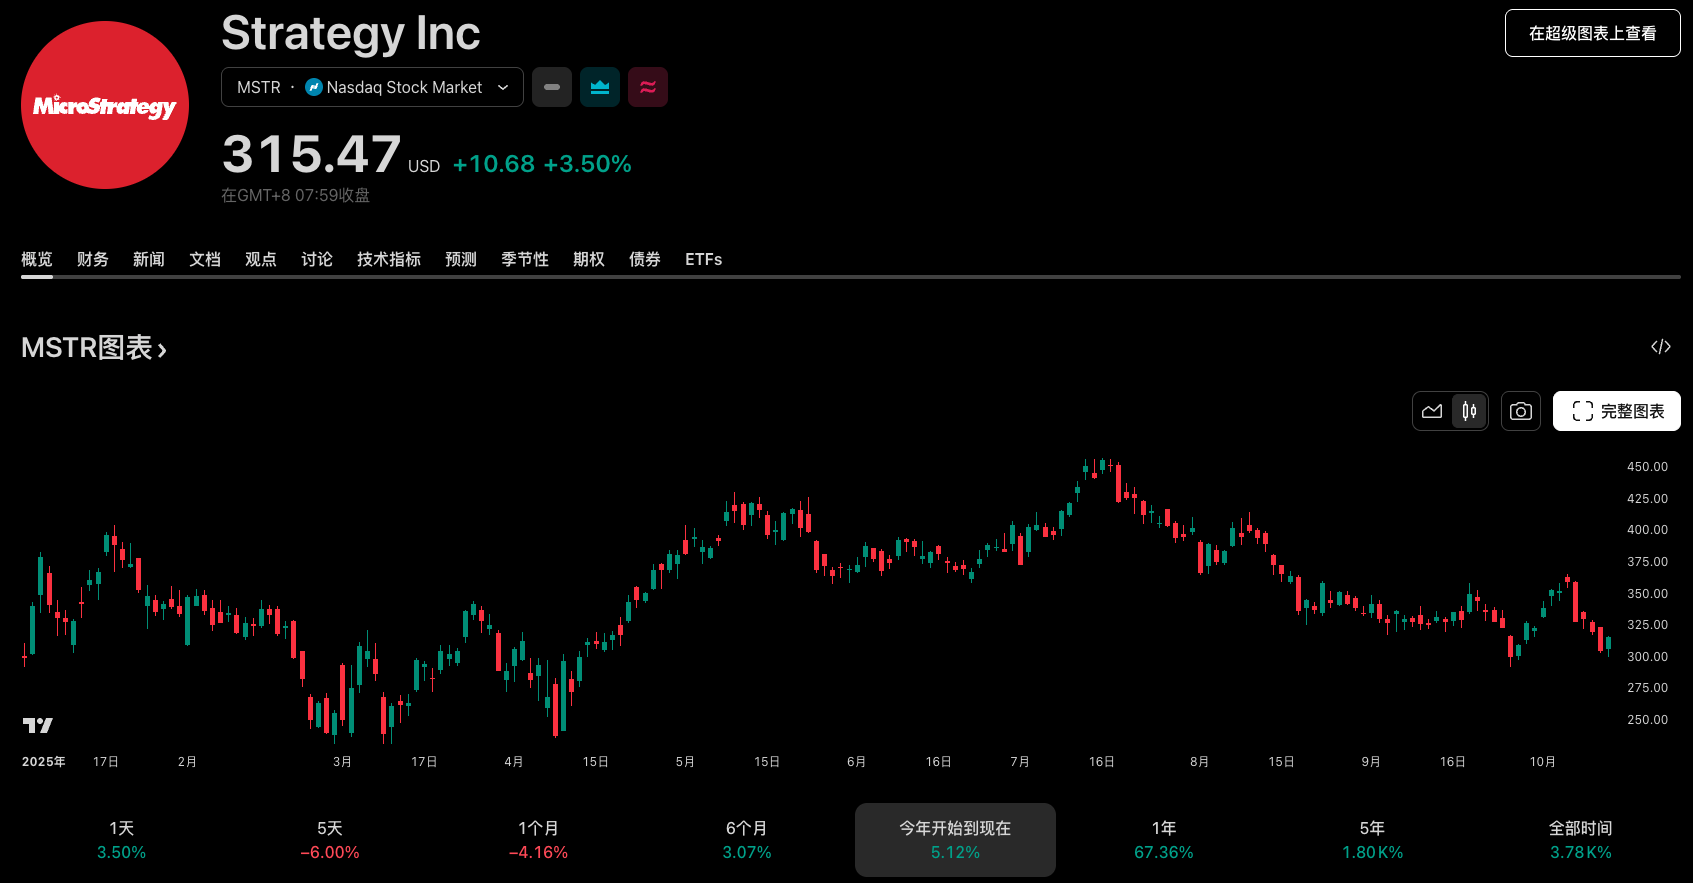The width and height of the screenshot is (1693, 883).
Task: Open the 技术指标 tab
Action: (x=389, y=260)
